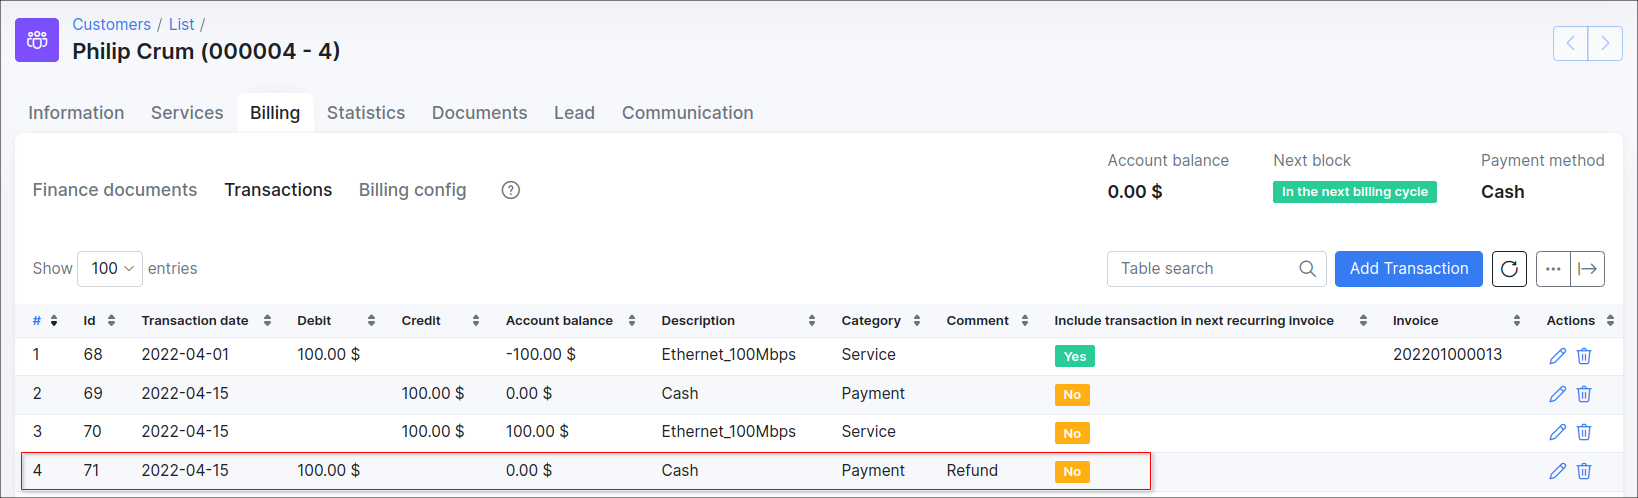Click the Table search input field
1638x498 pixels.
pyautogui.click(x=1205, y=269)
